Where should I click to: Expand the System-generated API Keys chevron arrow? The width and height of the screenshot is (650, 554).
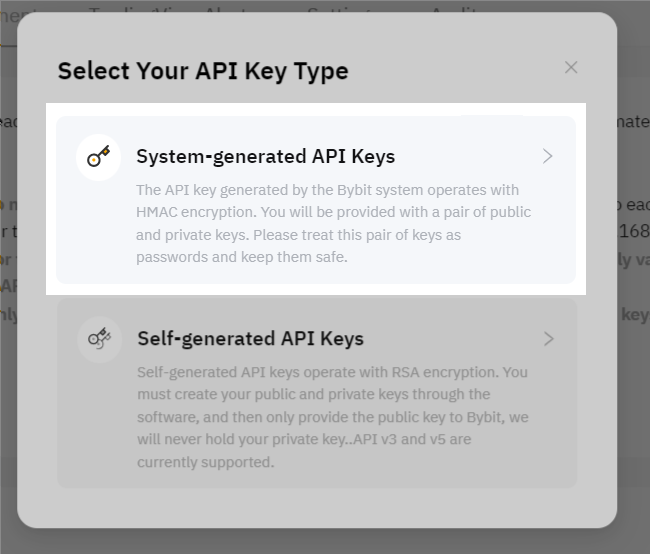point(547,156)
